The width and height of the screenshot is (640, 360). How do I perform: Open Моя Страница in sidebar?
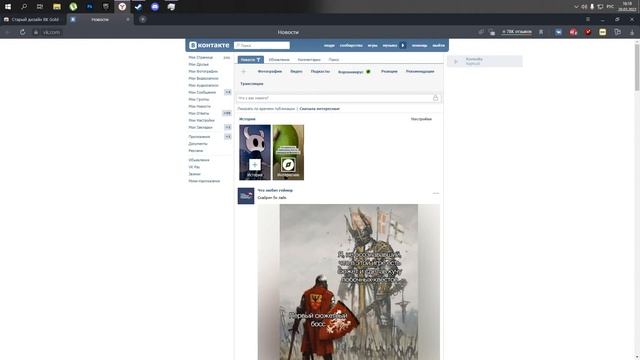(x=200, y=58)
